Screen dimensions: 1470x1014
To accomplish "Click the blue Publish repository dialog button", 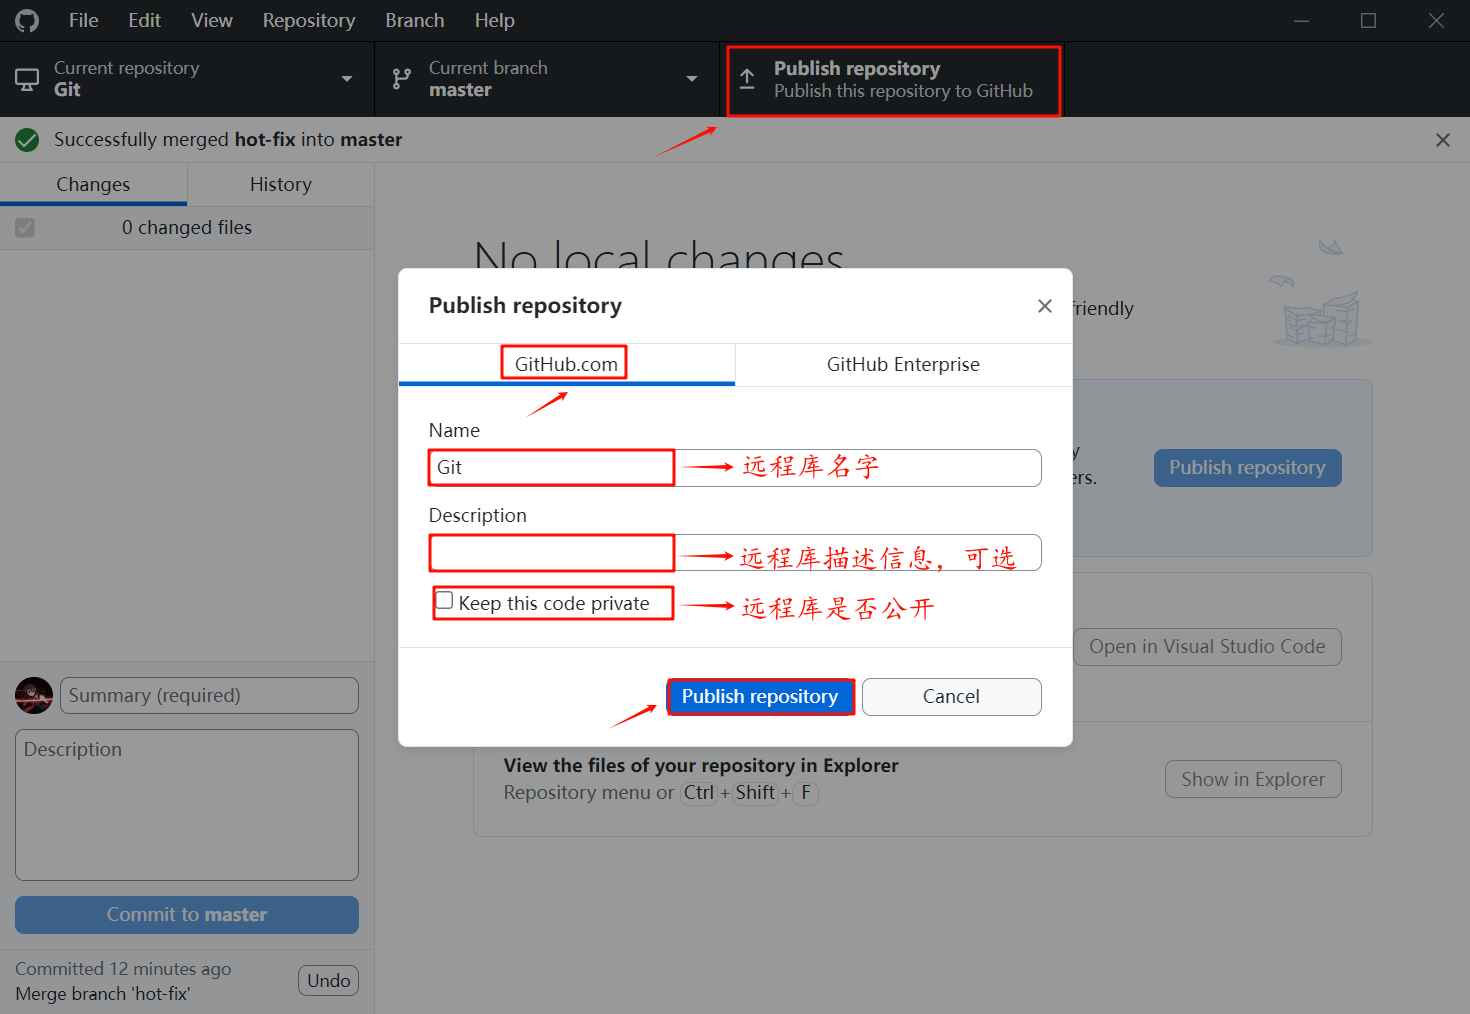I will (760, 696).
